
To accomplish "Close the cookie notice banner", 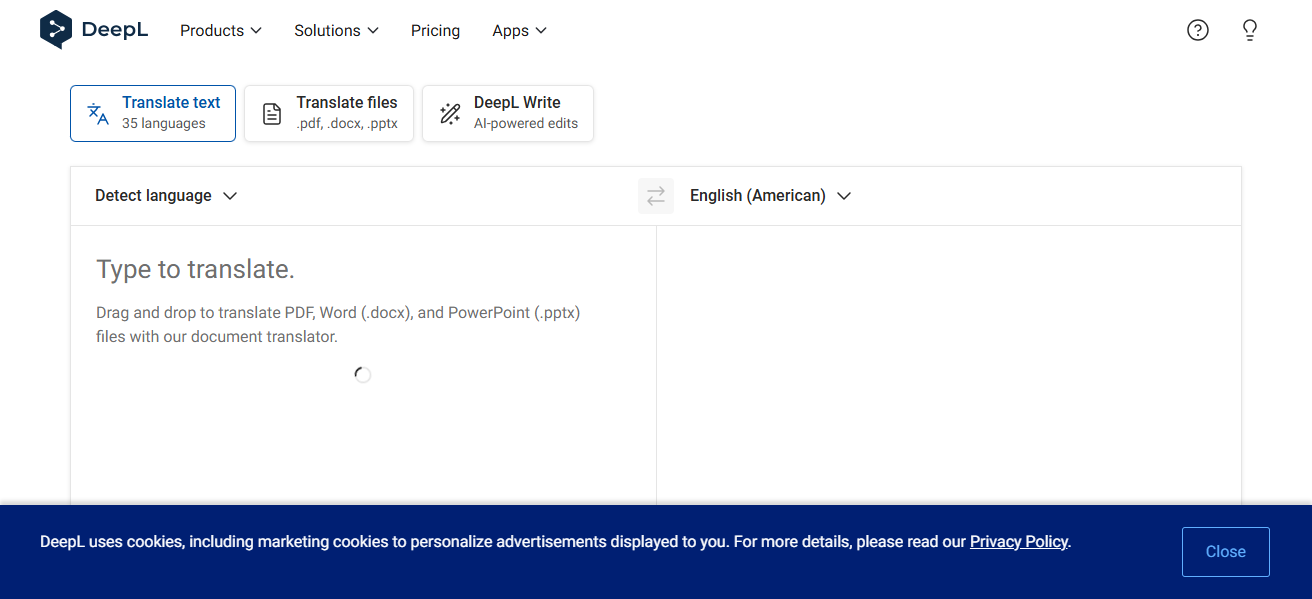I will coord(1225,552).
